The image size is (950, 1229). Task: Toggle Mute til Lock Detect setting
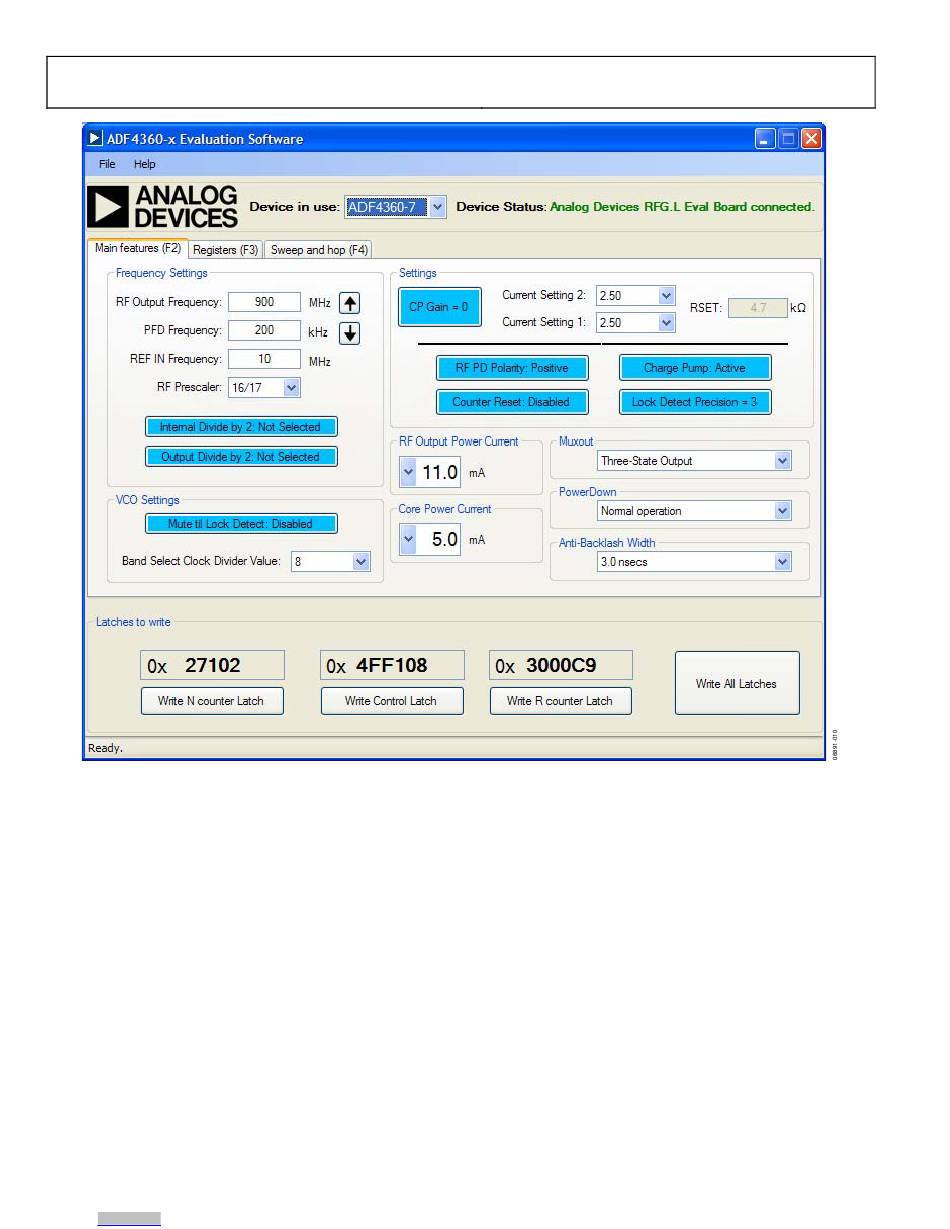tap(241, 524)
